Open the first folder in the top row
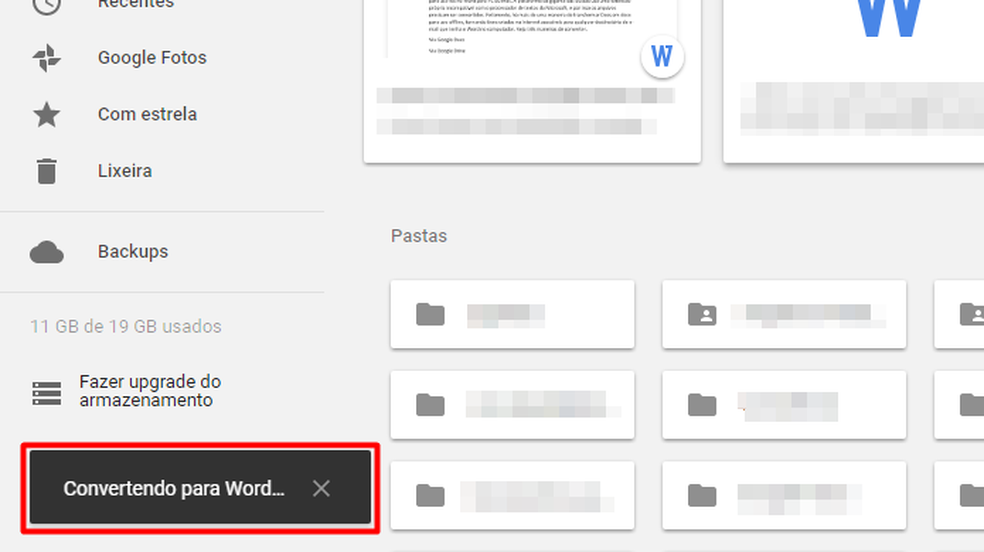This screenshot has width=984, height=552. (512, 314)
